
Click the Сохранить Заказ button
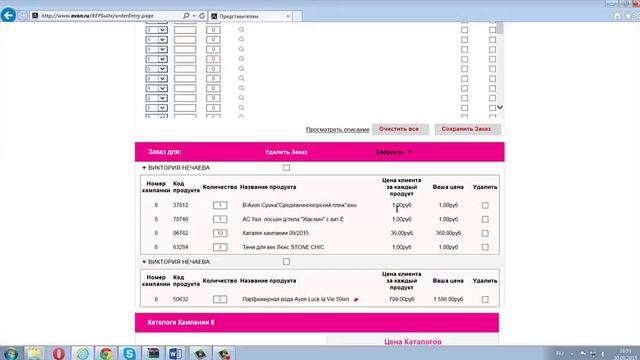[x=467, y=129]
